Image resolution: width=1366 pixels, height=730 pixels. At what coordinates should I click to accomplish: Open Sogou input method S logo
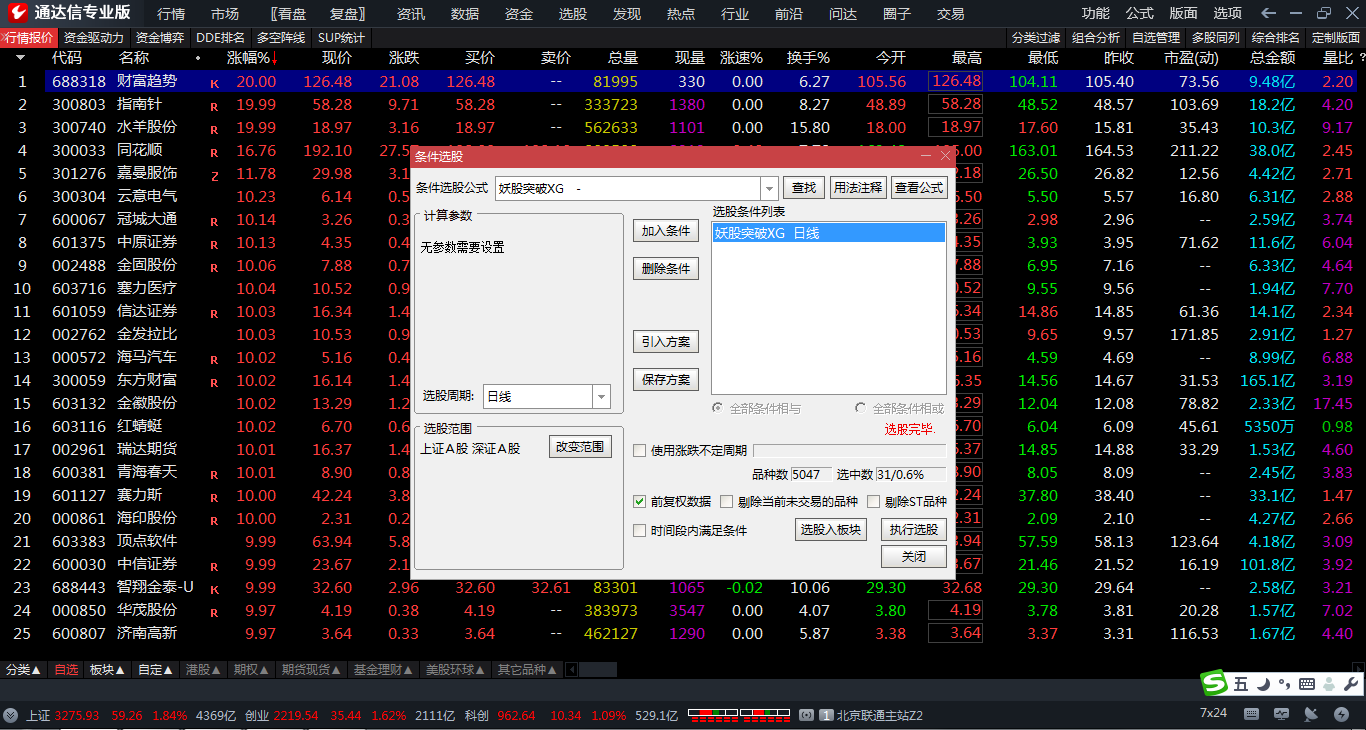[x=1215, y=683]
